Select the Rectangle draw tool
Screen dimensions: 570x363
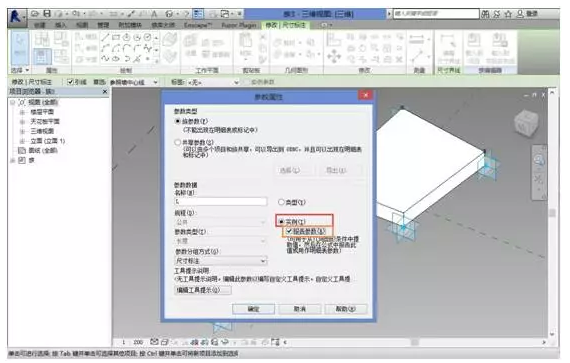(116, 37)
